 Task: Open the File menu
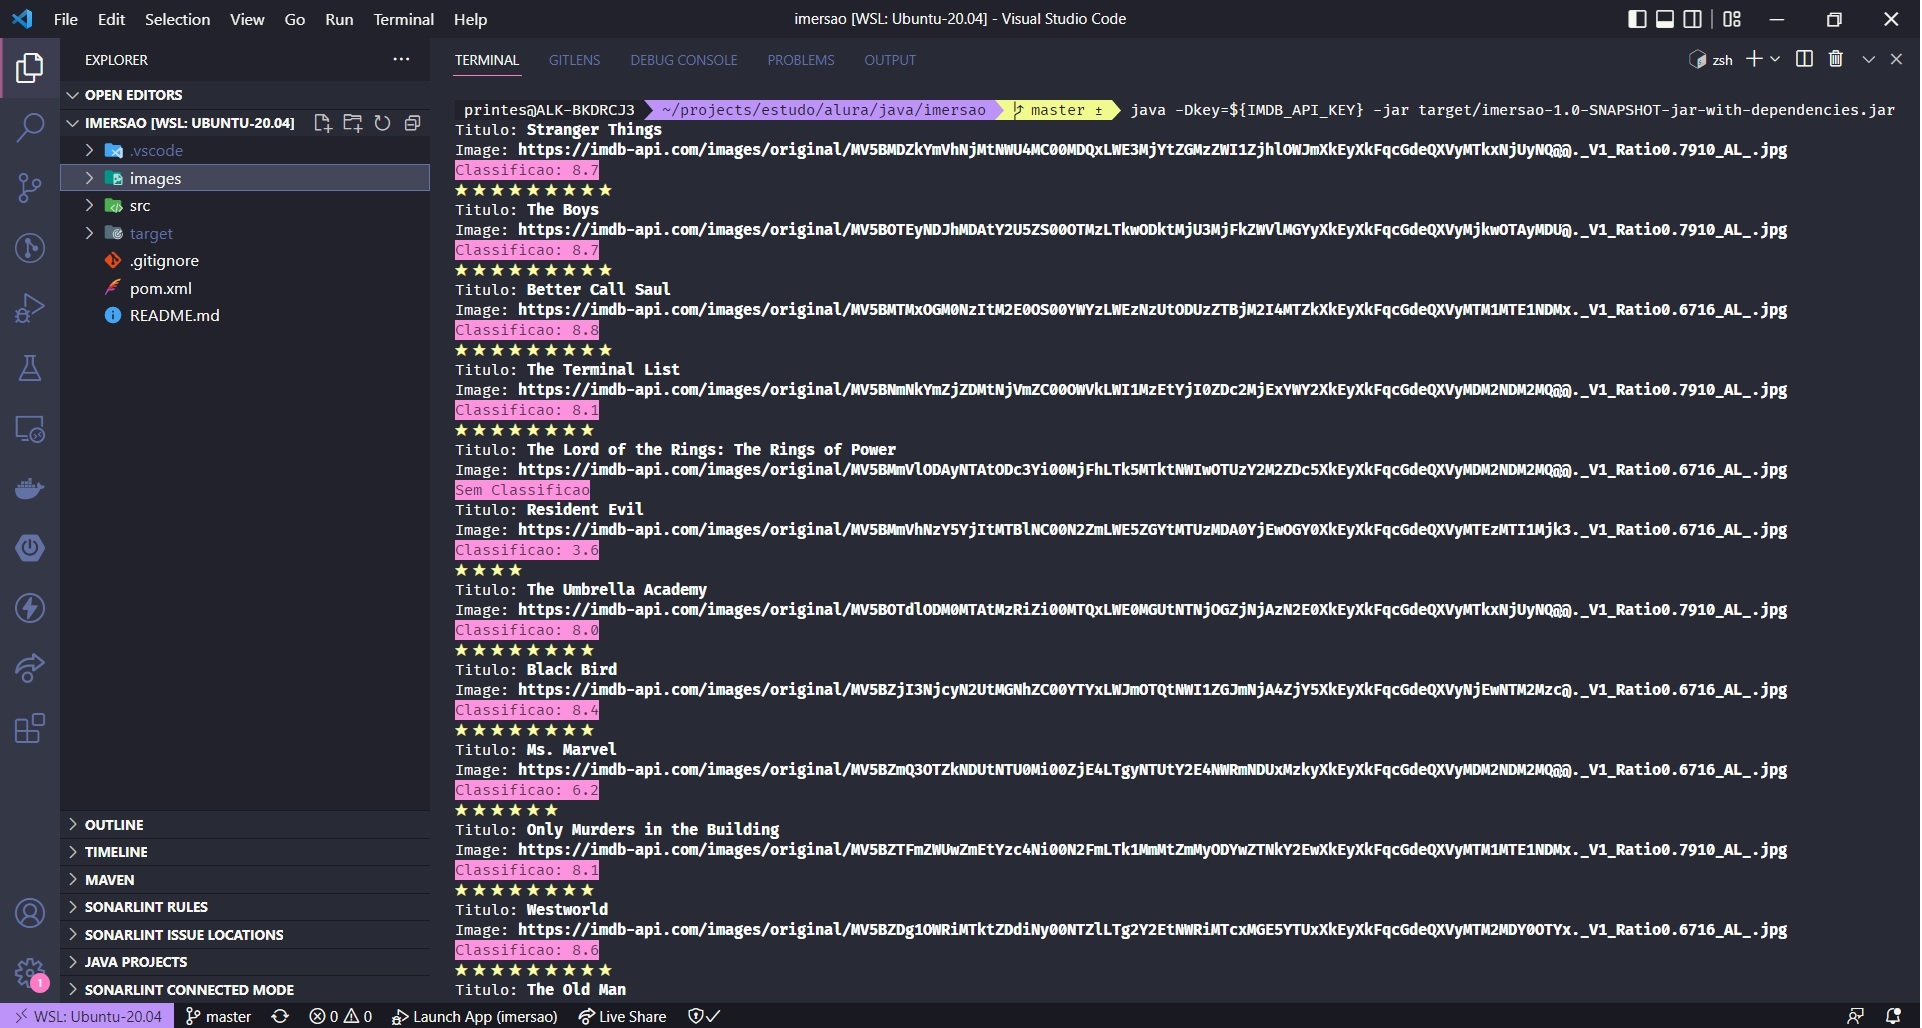pyautogui.click(x=65, y=19)
